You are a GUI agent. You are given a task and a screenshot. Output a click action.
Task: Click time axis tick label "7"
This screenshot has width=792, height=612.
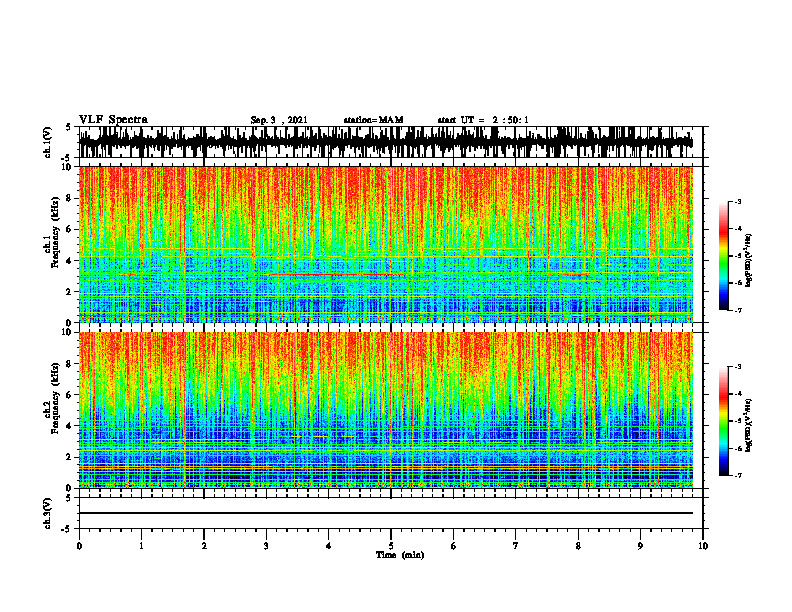click(516, 546)
